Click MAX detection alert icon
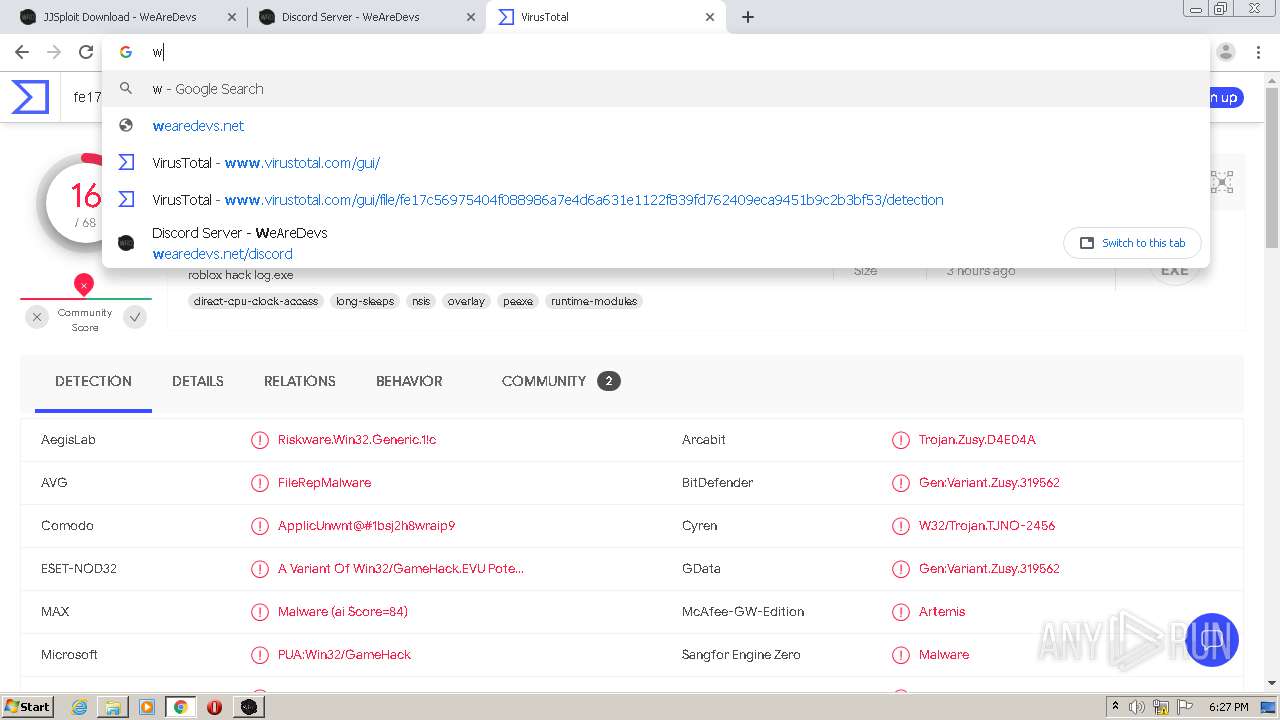Viewport: 1280px width, 720px height. pos(260,612)
